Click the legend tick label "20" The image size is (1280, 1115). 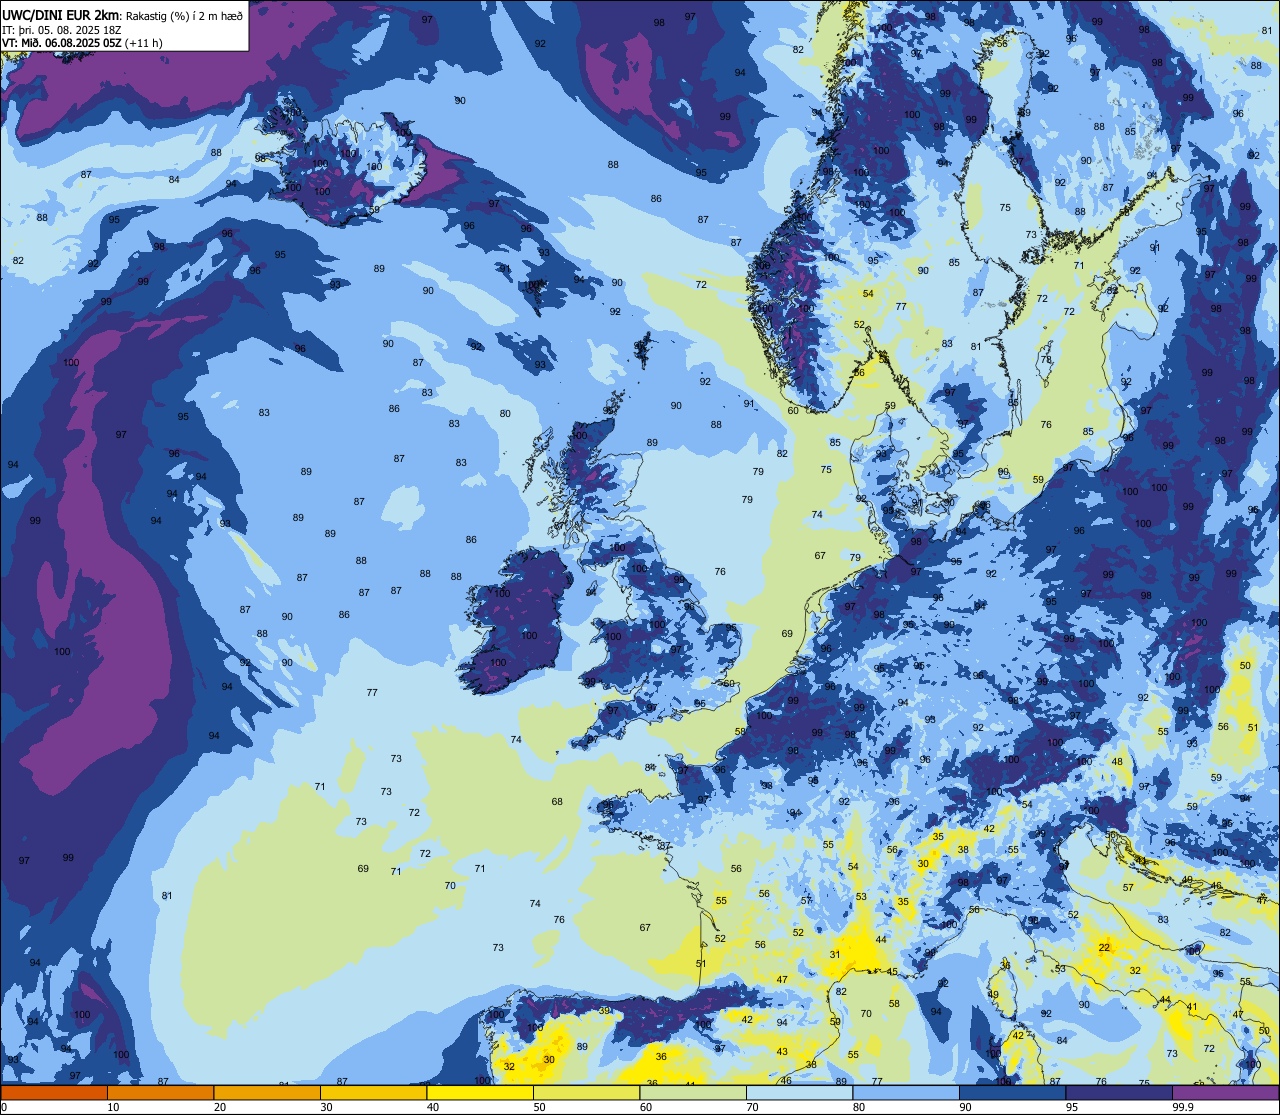[220, 1107]
